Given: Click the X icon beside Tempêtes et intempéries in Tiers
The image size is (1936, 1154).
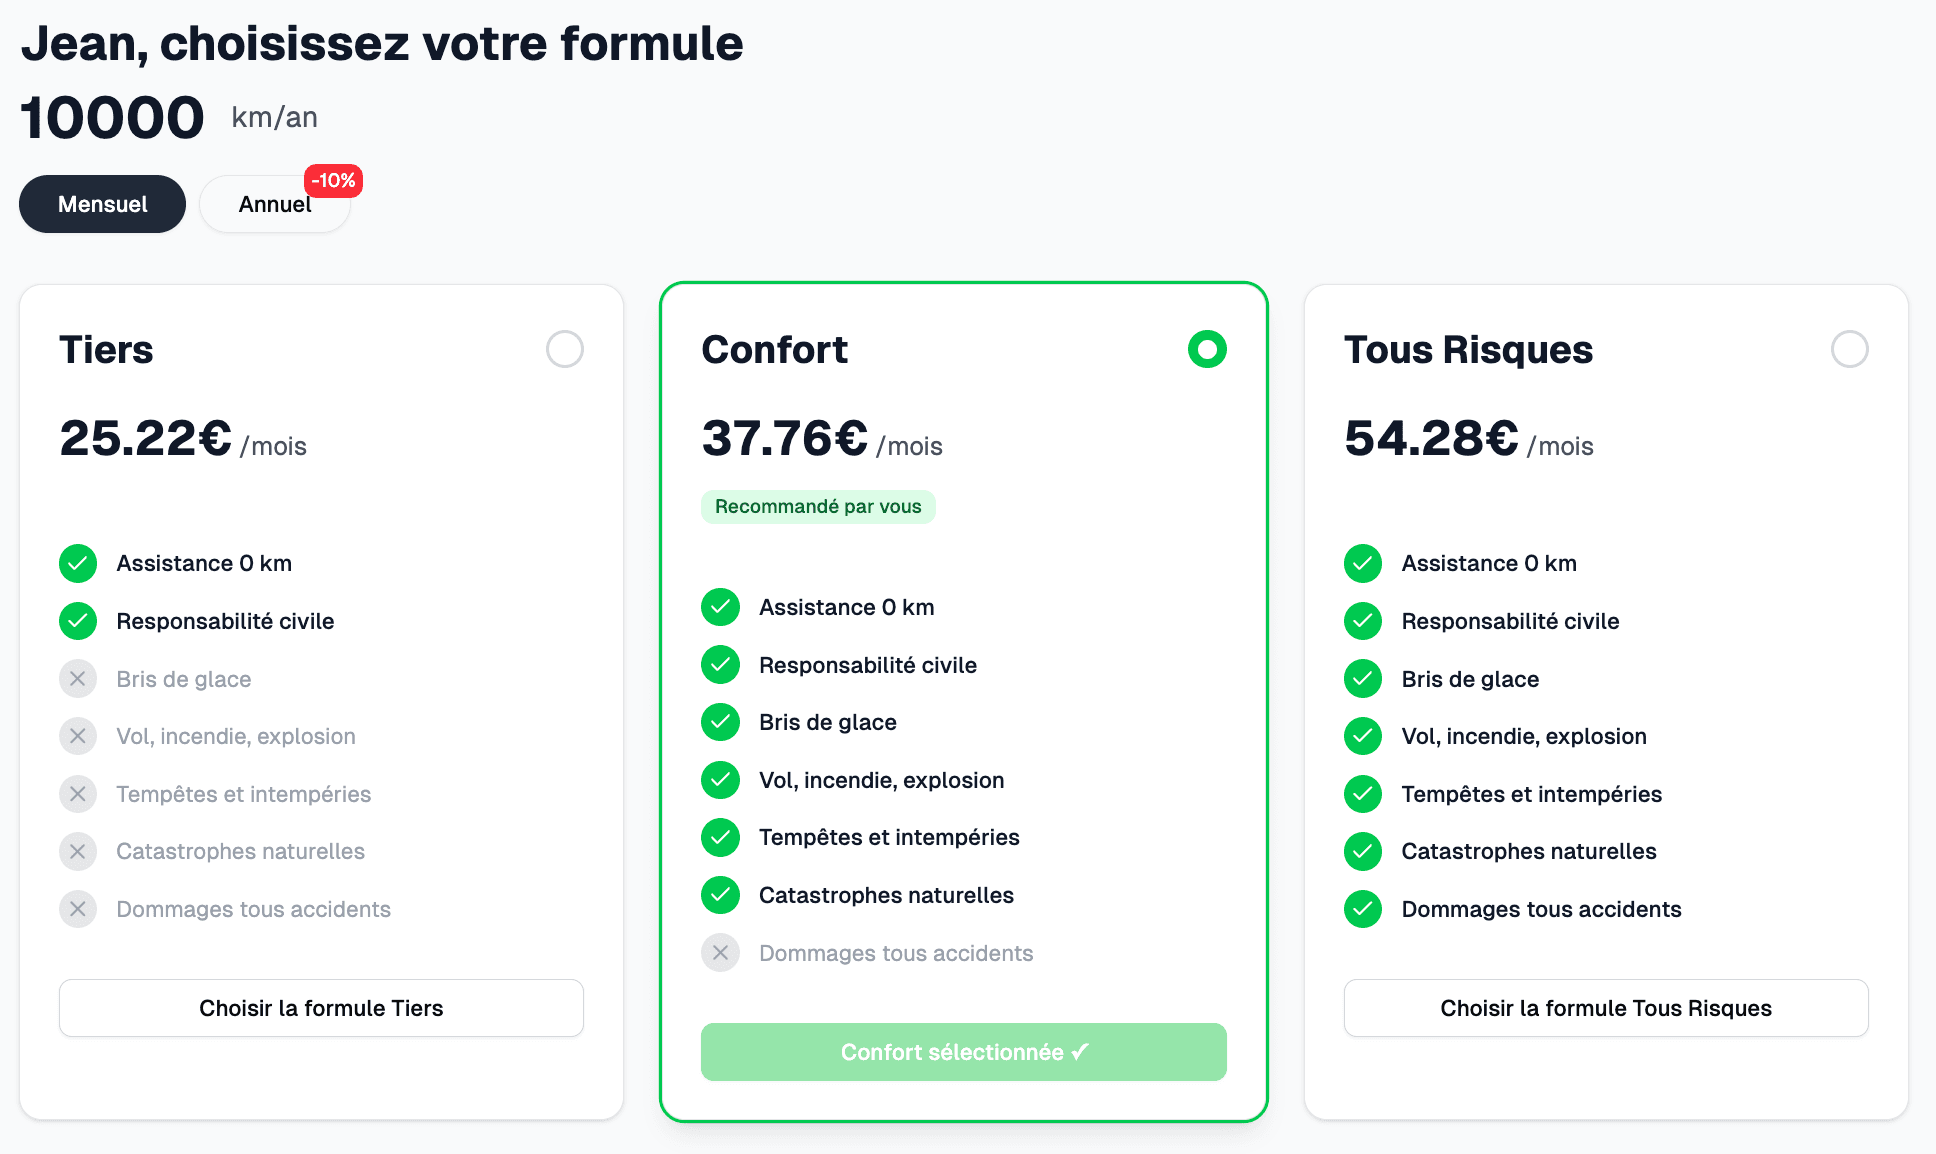Looking at the screenshot, I should point(77,794).
